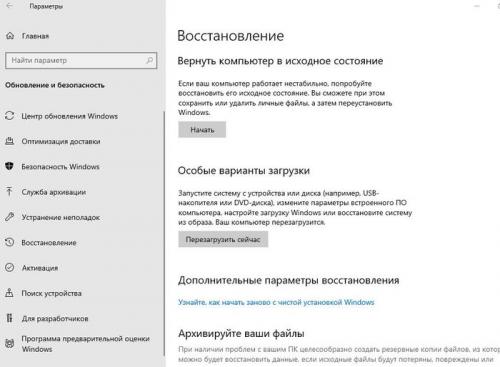Click the Для разработчиков tools icon
Image resolution: width=500 pixels, height=367 pixels.
coord(9,318)
